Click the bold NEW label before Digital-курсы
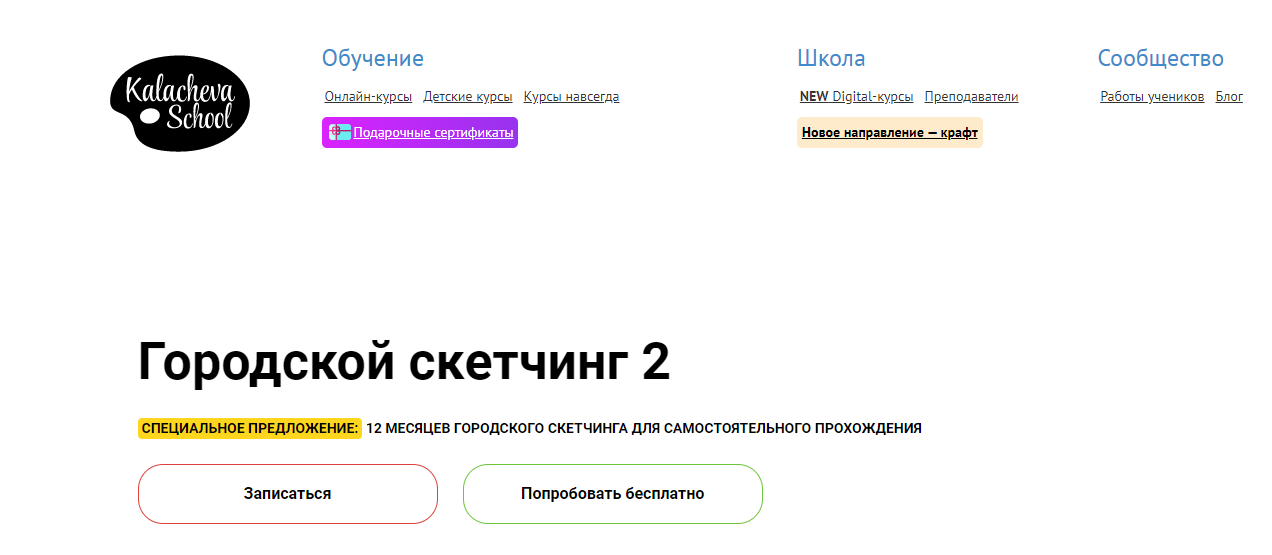Viewport: 1272px width, 555px height. point(814,97)
